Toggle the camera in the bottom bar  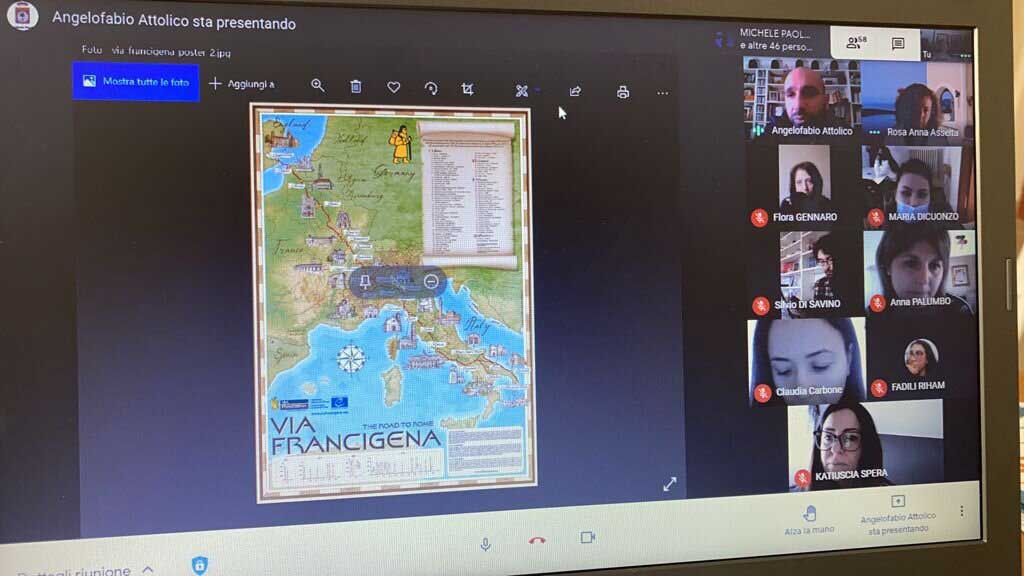588,537
